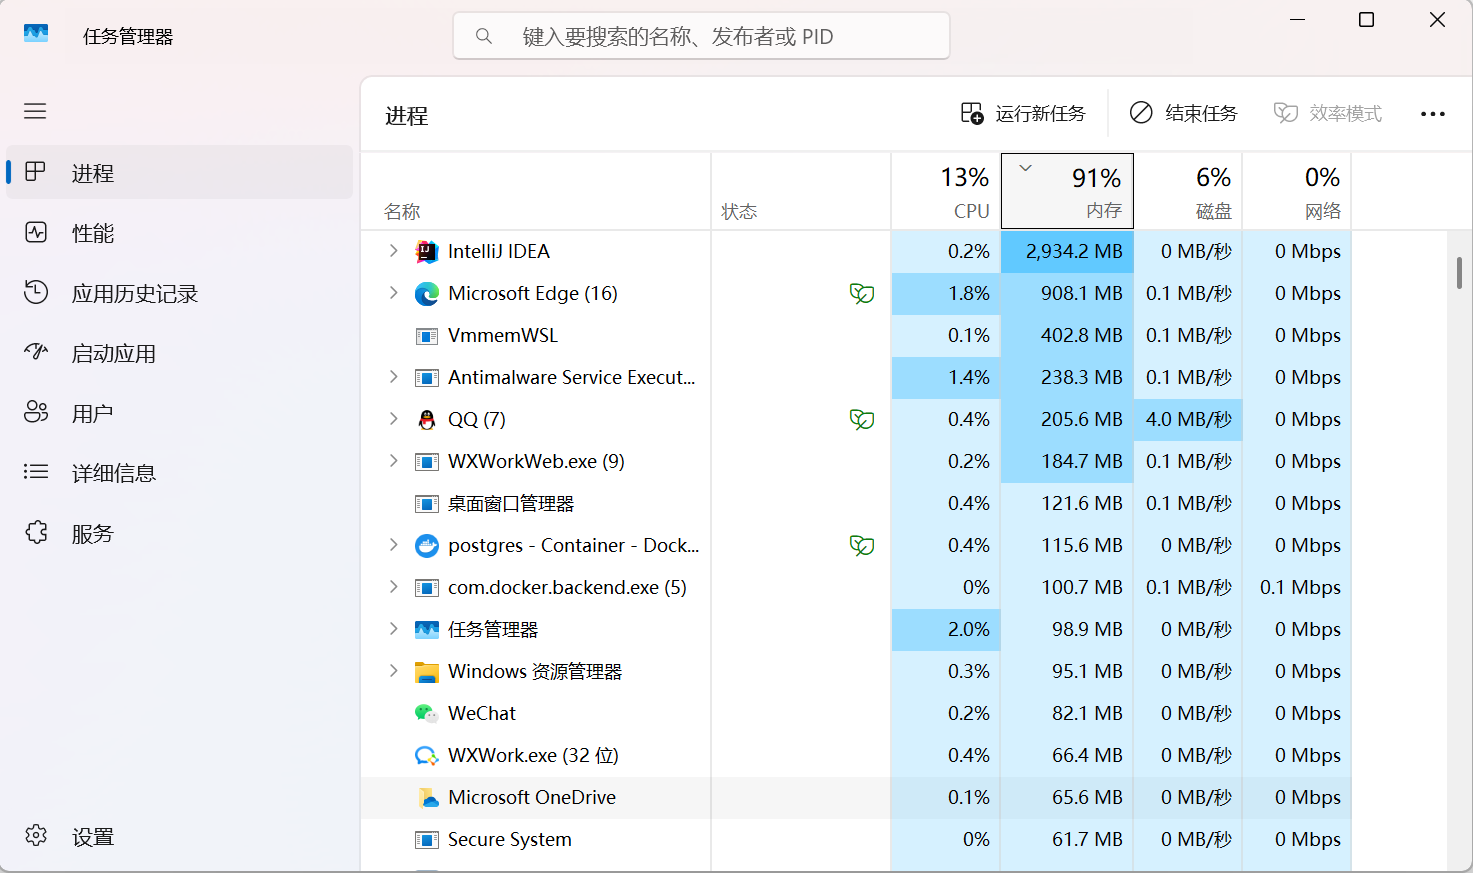
Task: Click the vertical scrollbar of process list
Action: click(1460, 272)
